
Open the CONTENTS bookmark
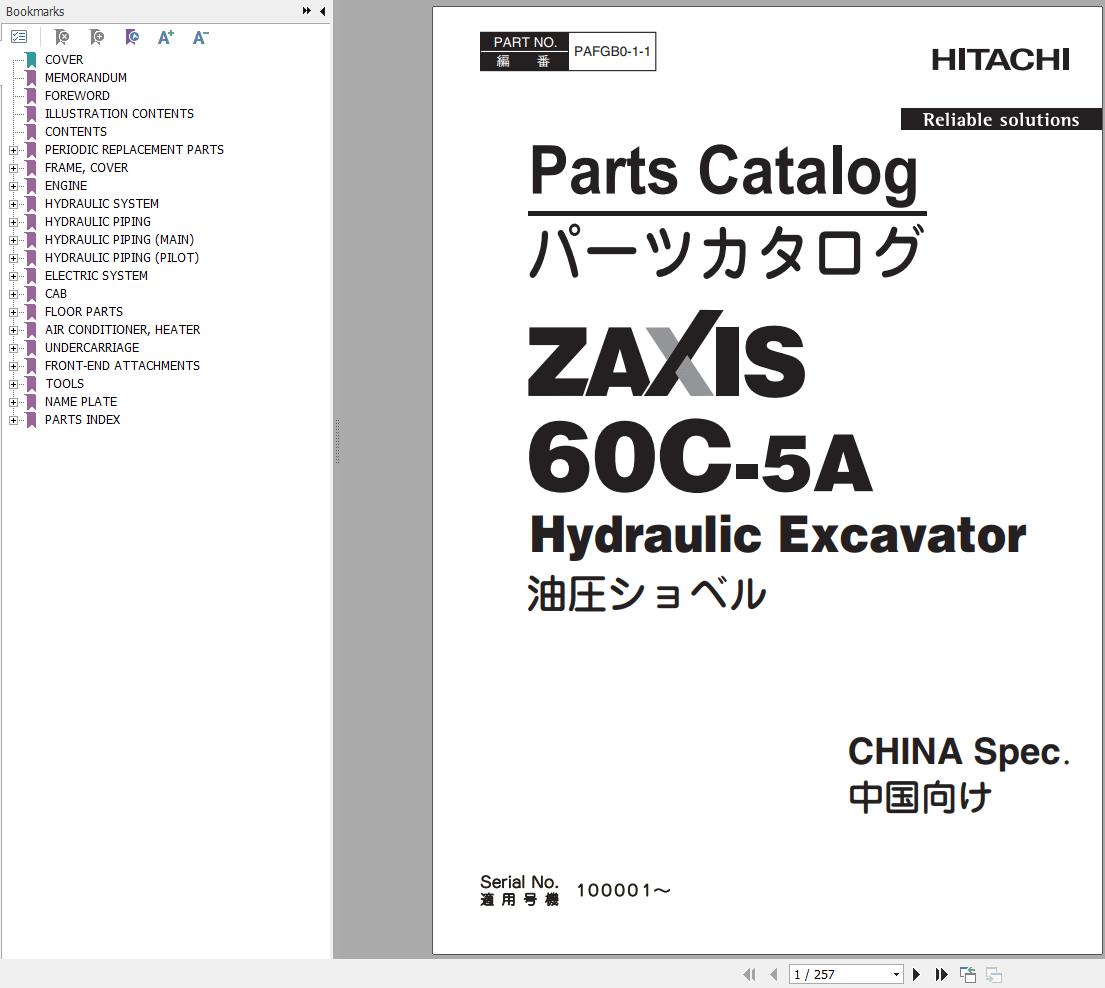click(x=75, y=132)
